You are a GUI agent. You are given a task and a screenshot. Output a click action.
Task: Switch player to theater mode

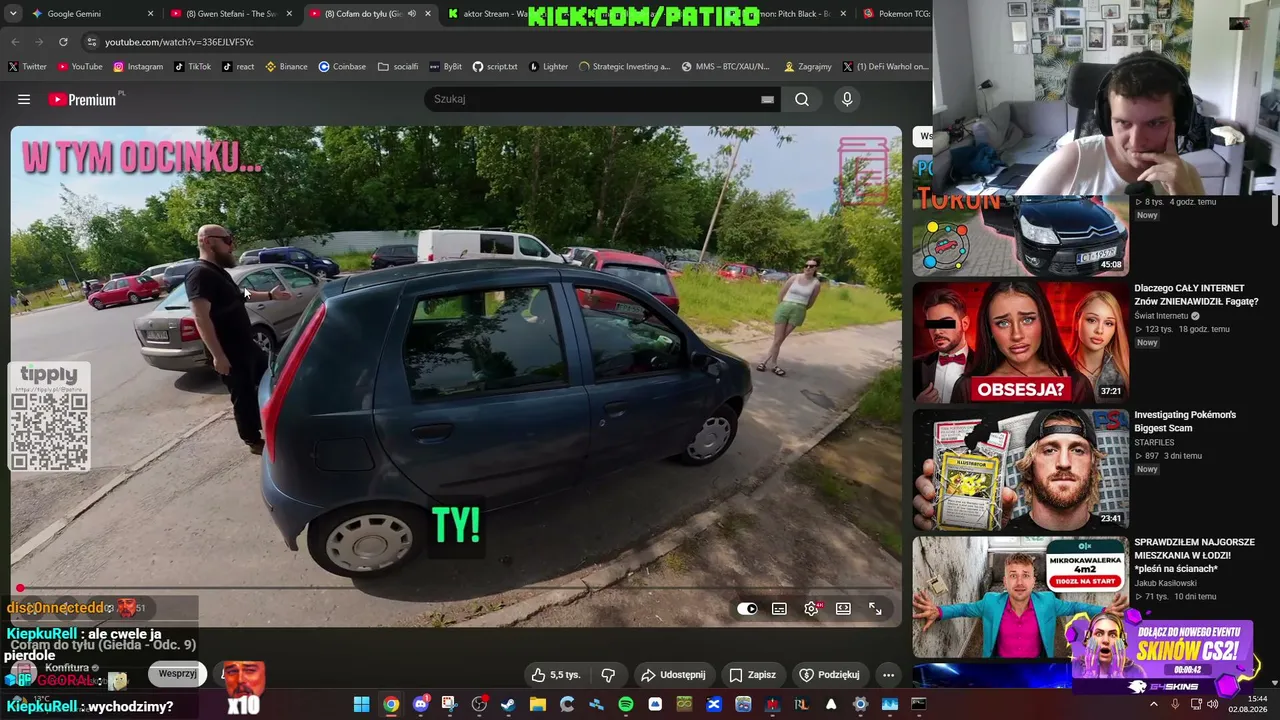pyautogui.click(x=843, y=608)
